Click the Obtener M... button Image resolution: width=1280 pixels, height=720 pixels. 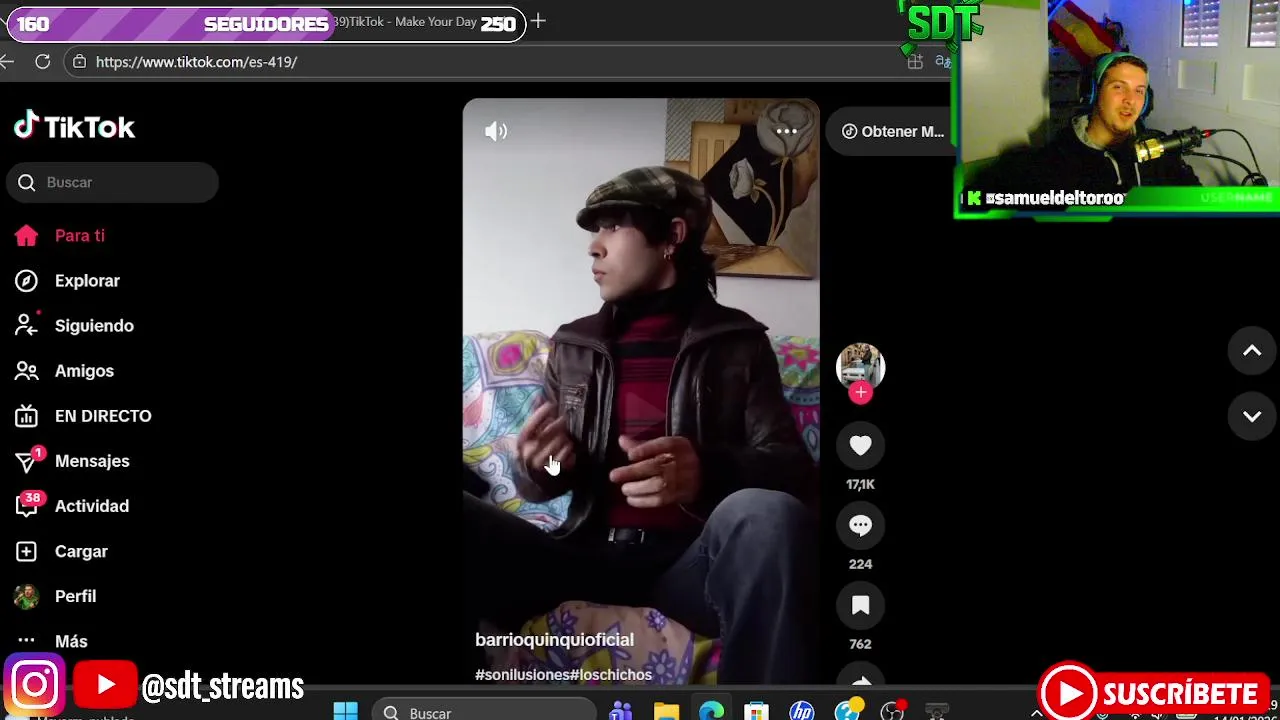tap(893, 131)
